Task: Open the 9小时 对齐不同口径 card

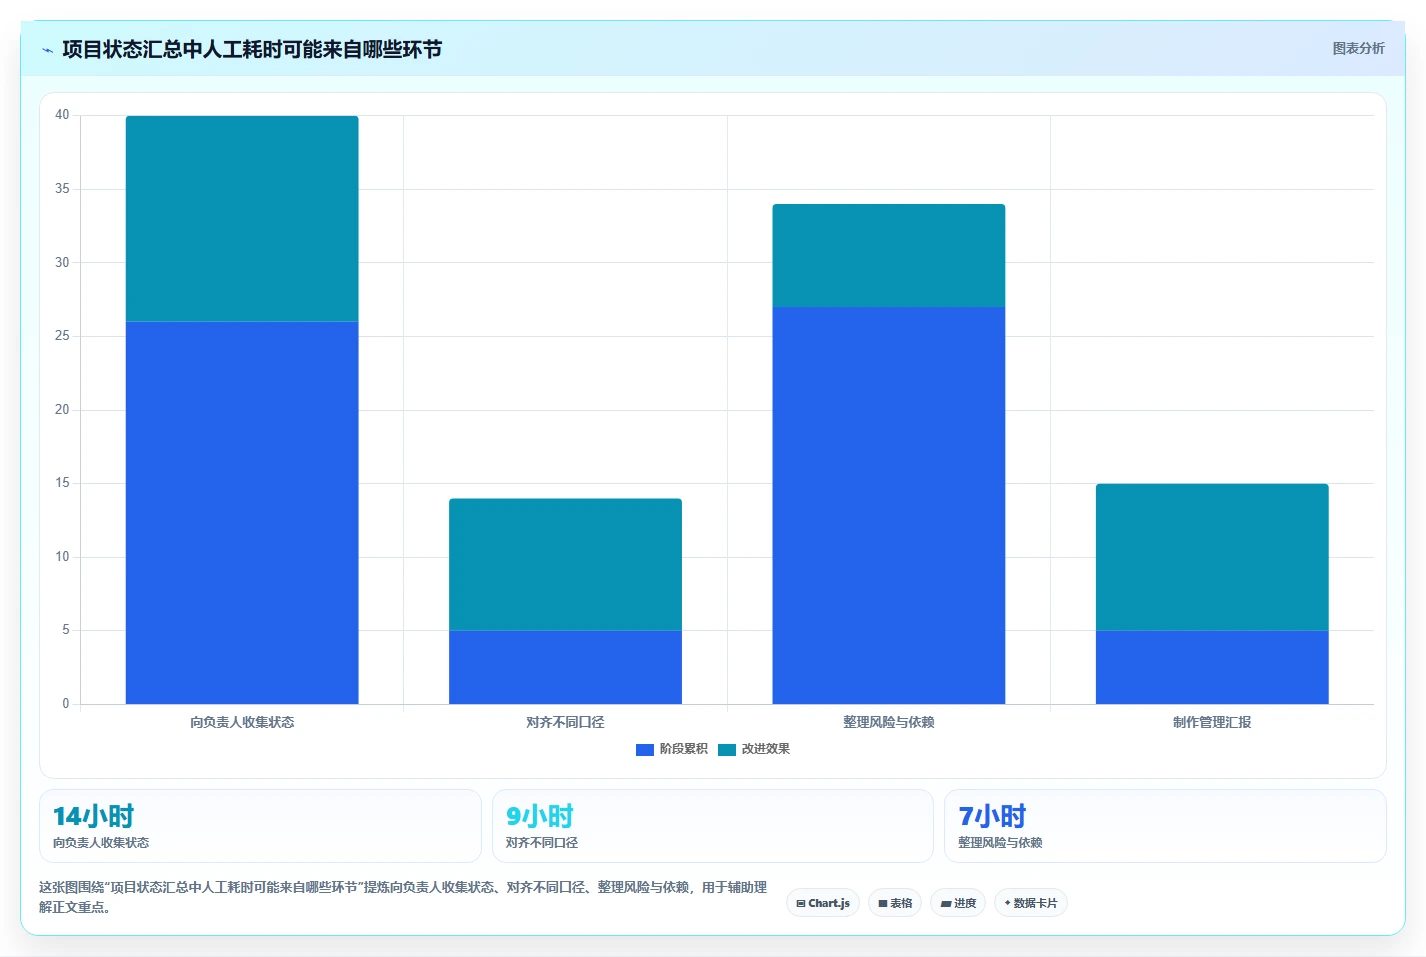Action: coord(712,826)
